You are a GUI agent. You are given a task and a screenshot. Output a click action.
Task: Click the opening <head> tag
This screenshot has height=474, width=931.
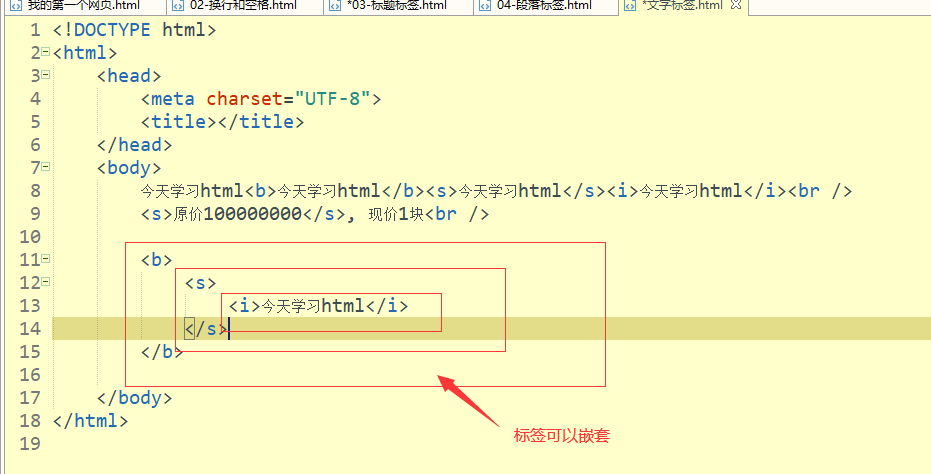tap(129, 75)
